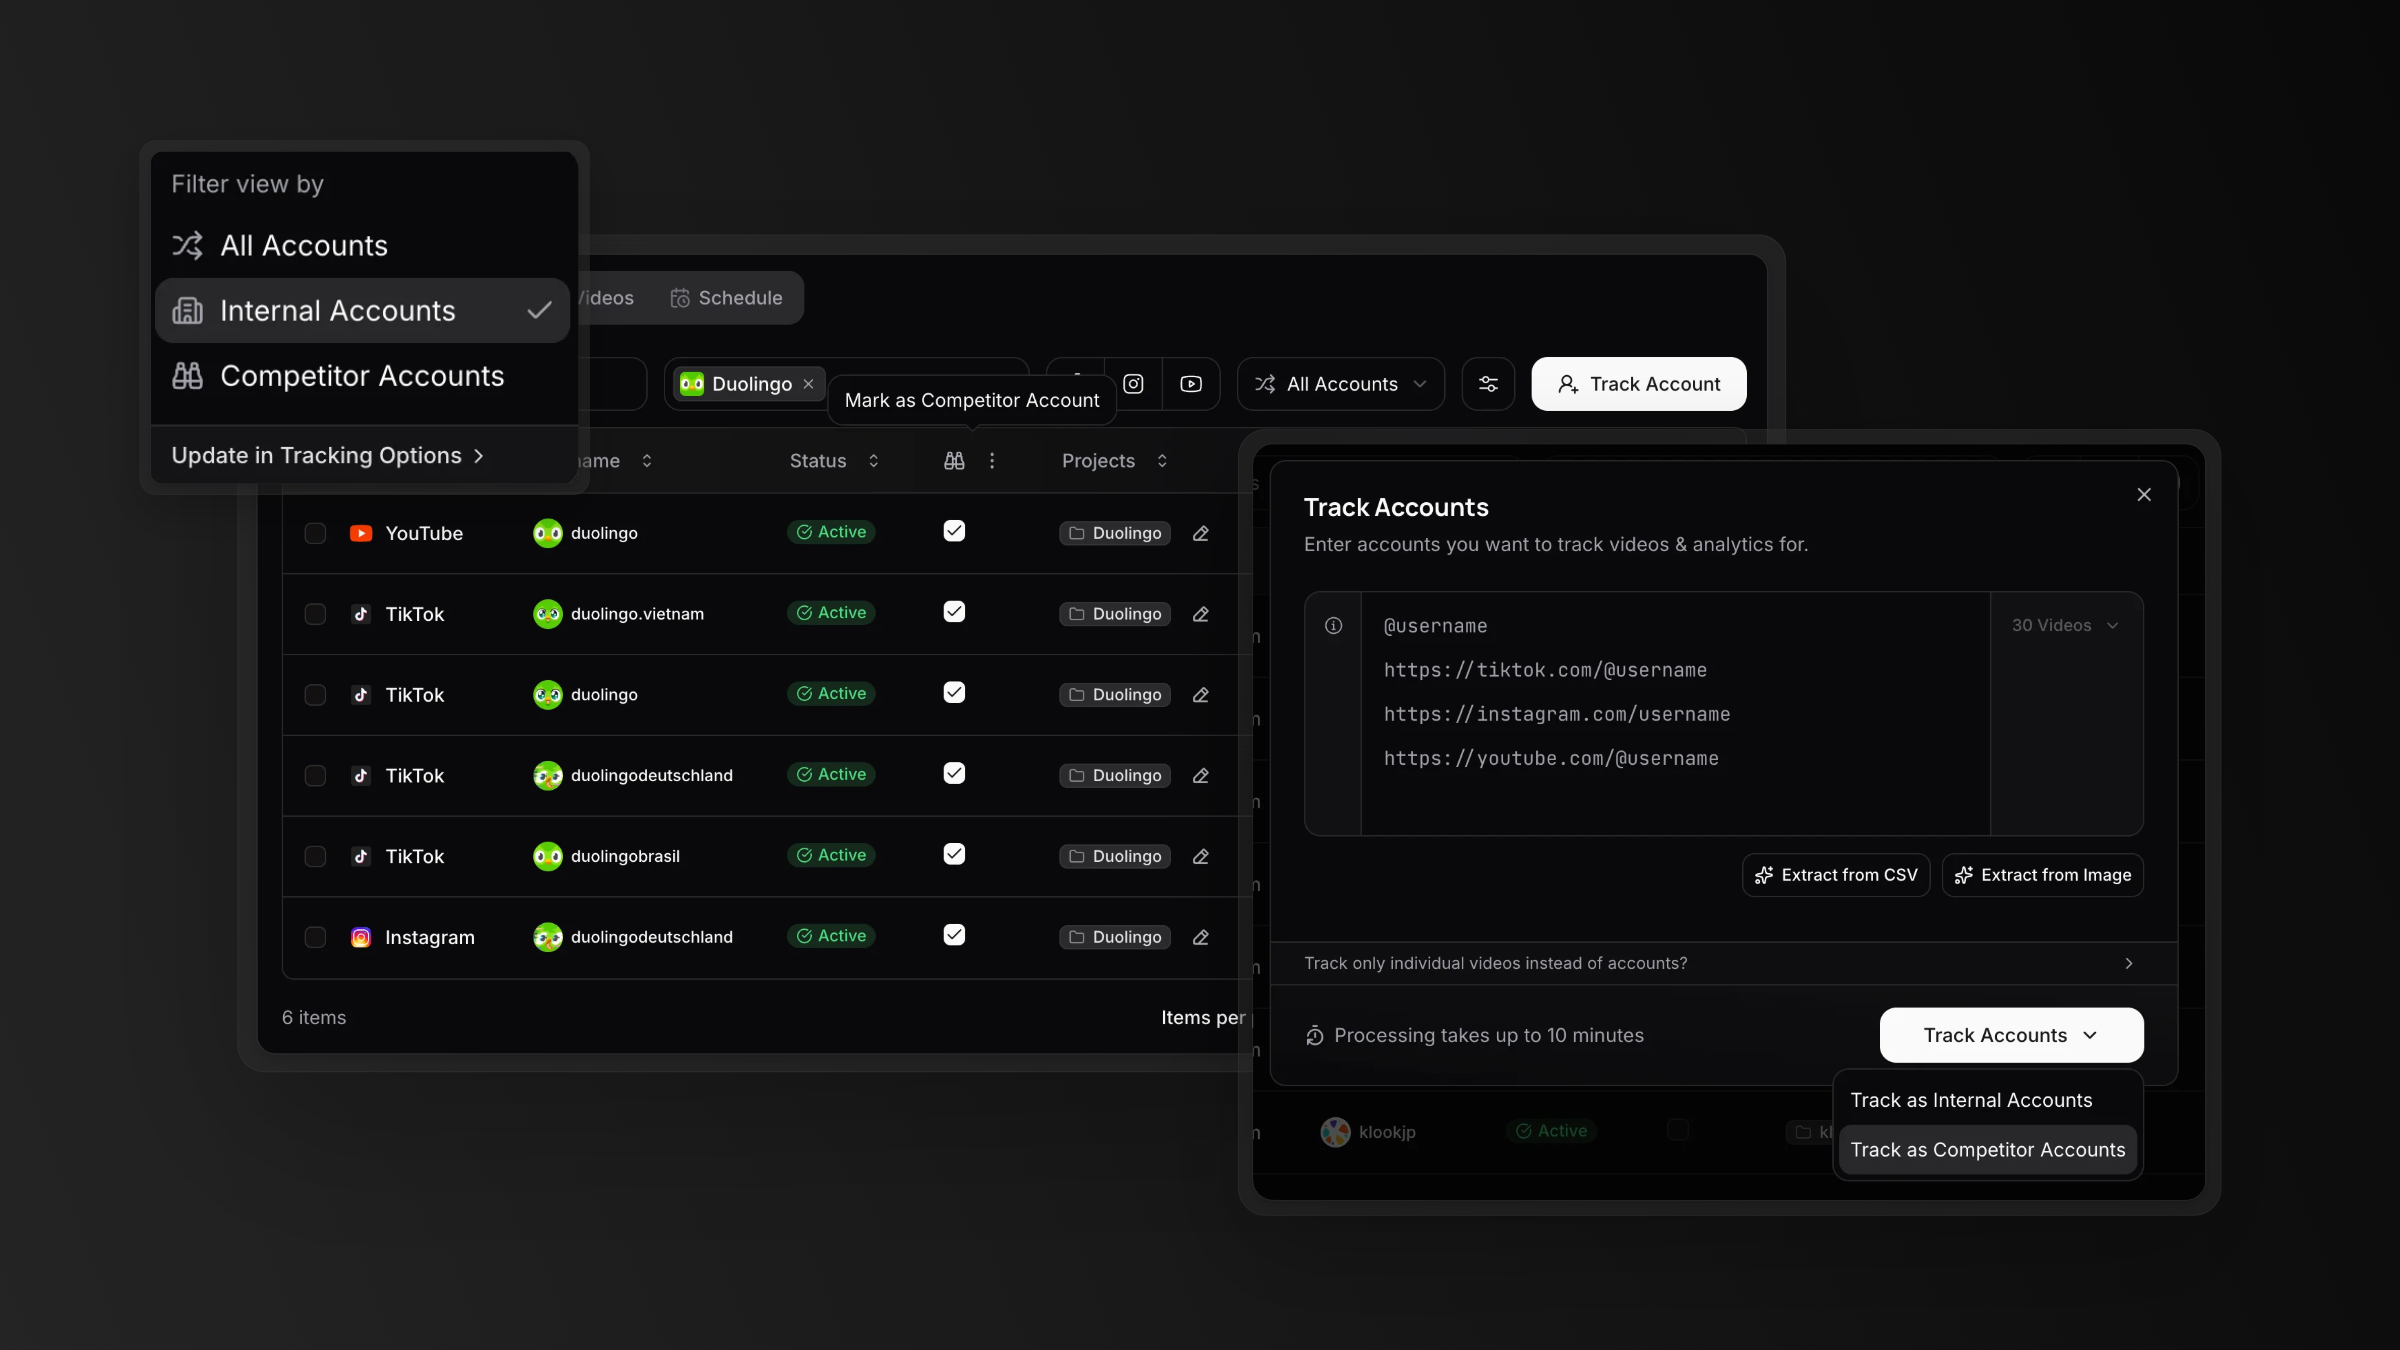Image resolution: width=2400 pixels, height=1350 pixels.
Task: Open the All Accounts dropdown
Action: click(1340, 384)
